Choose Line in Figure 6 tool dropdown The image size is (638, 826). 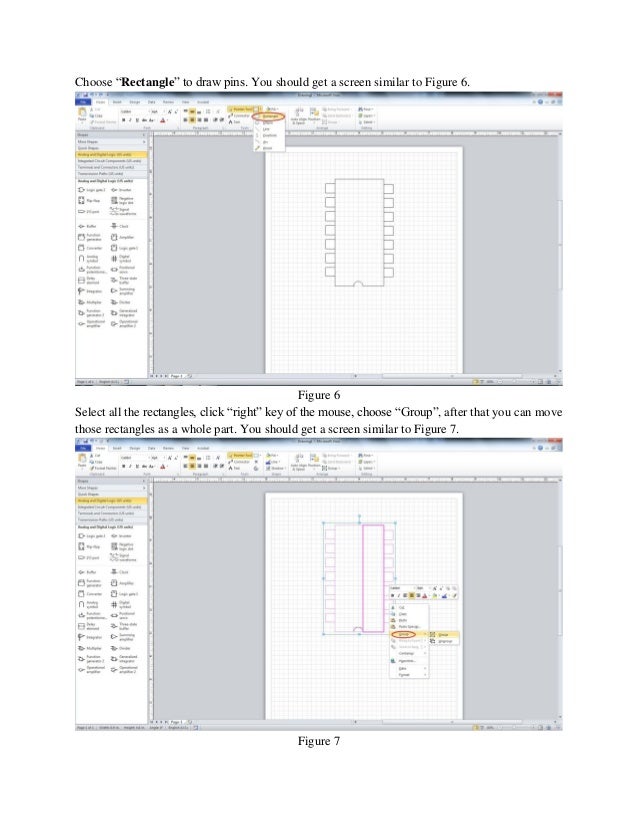pos(267,129)
